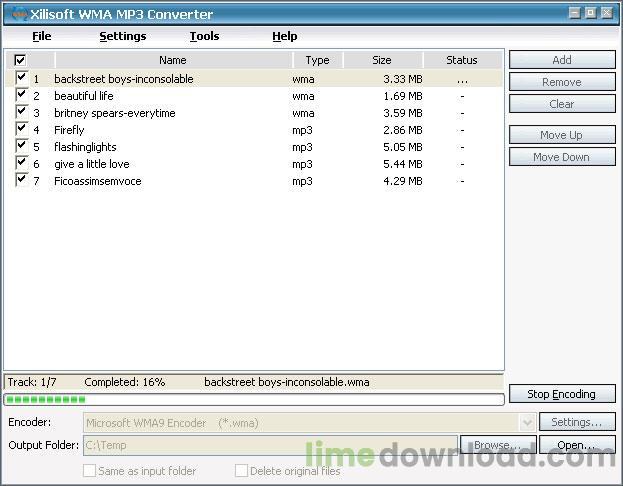This screenshot has height=486, width=623.
Task: Stop the encoding process
Action: [x=562, y=394]
